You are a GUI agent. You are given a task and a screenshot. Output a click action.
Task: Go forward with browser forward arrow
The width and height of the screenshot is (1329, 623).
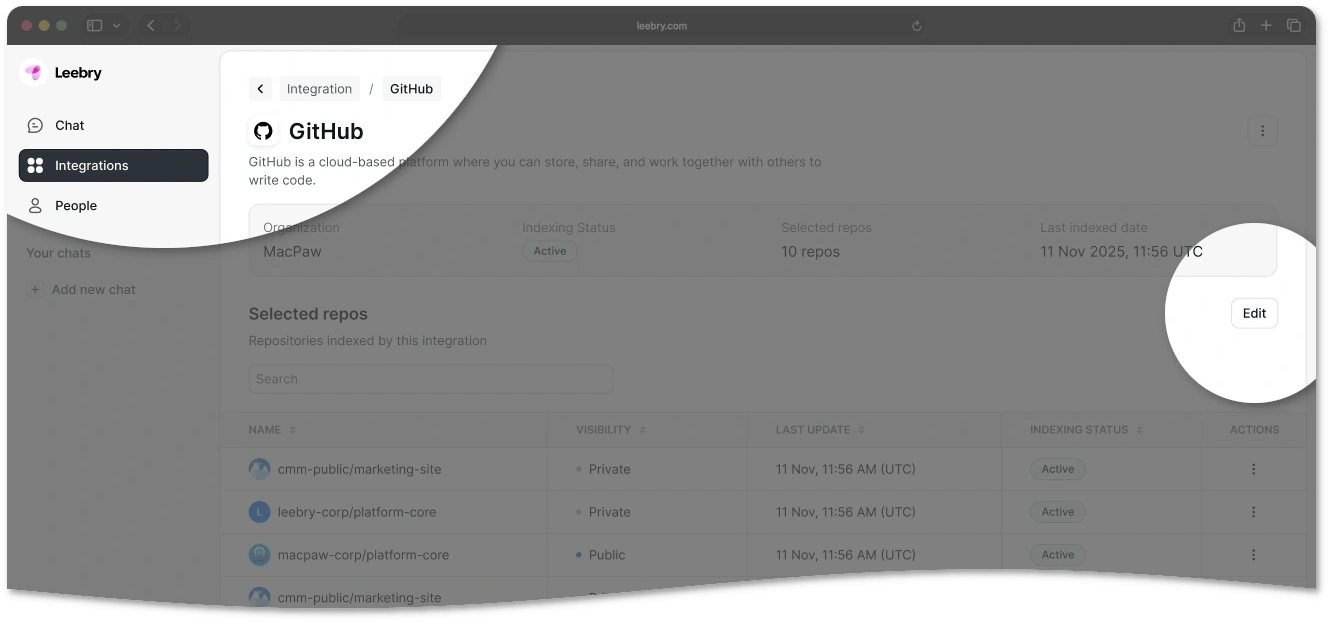(x=177, y=25)
